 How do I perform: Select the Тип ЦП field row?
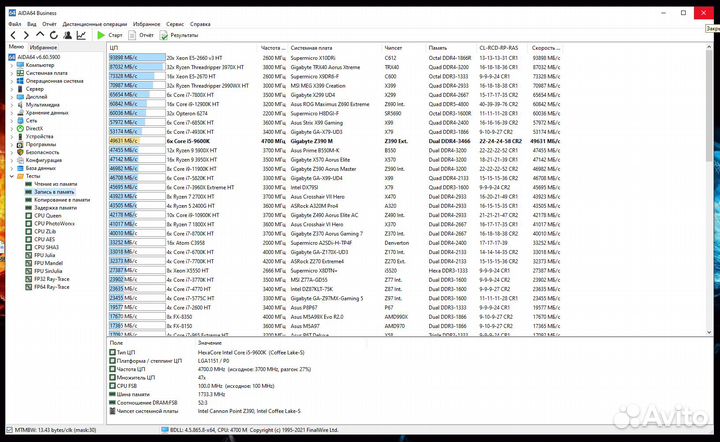click(x=207, y=352)
